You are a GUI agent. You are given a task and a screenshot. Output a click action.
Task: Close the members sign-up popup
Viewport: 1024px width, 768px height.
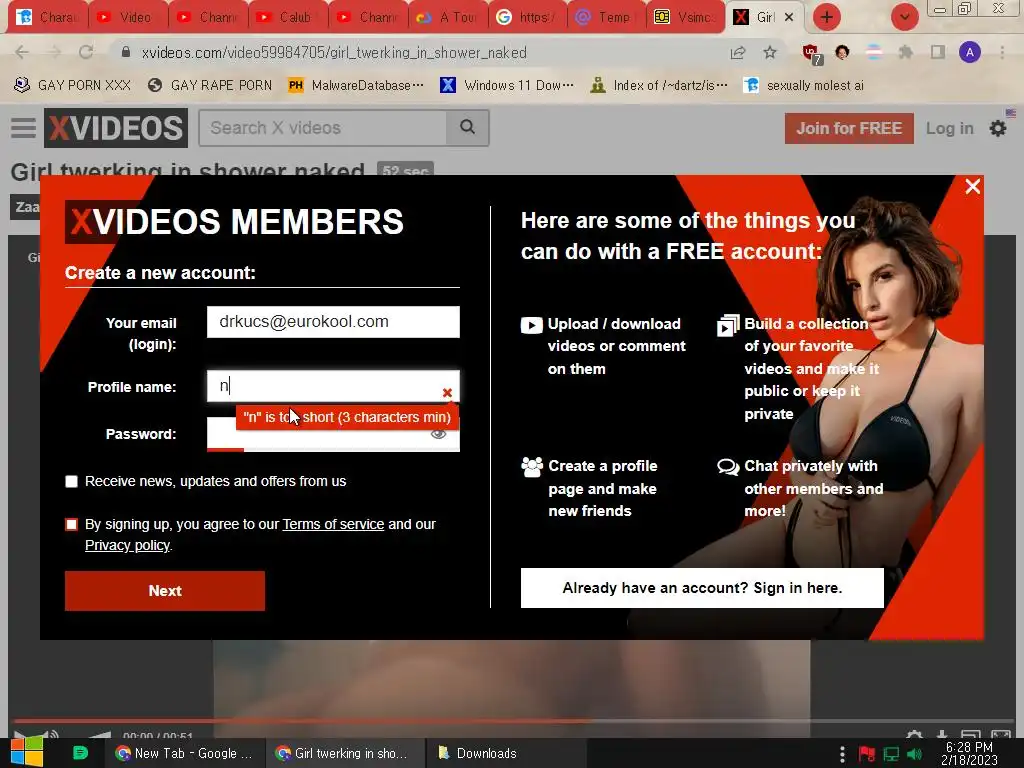point(972,187)
